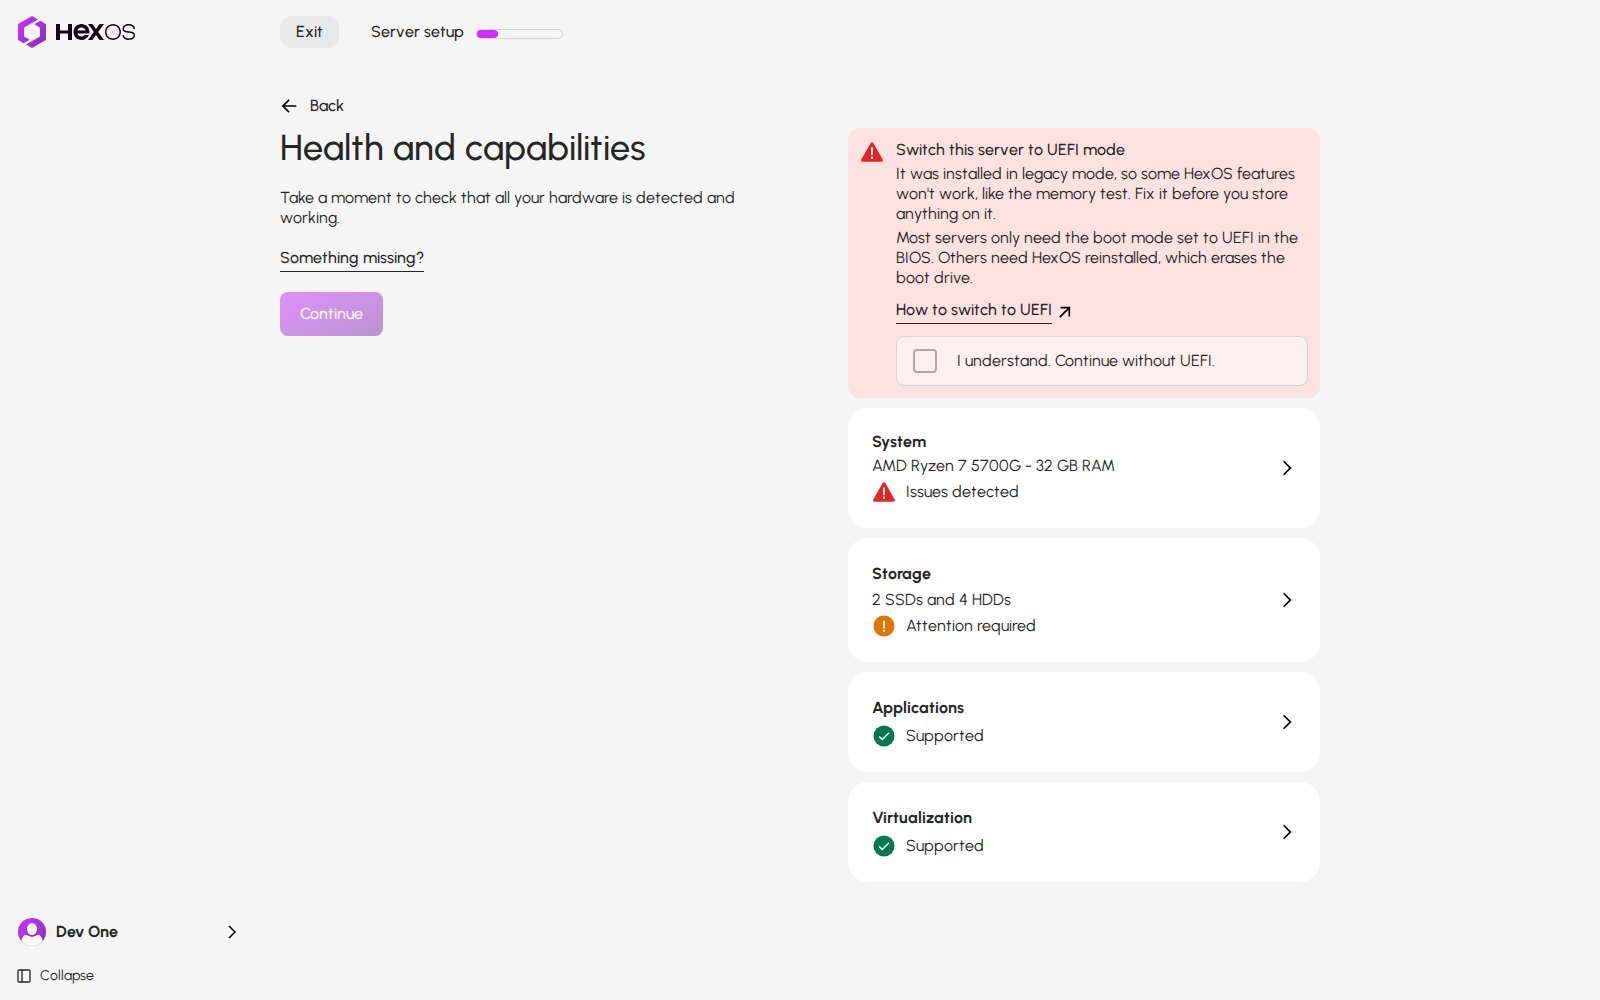1600x1000 pixels.
Task: Check the Continue without UEFI box
Action: point(925,361)
